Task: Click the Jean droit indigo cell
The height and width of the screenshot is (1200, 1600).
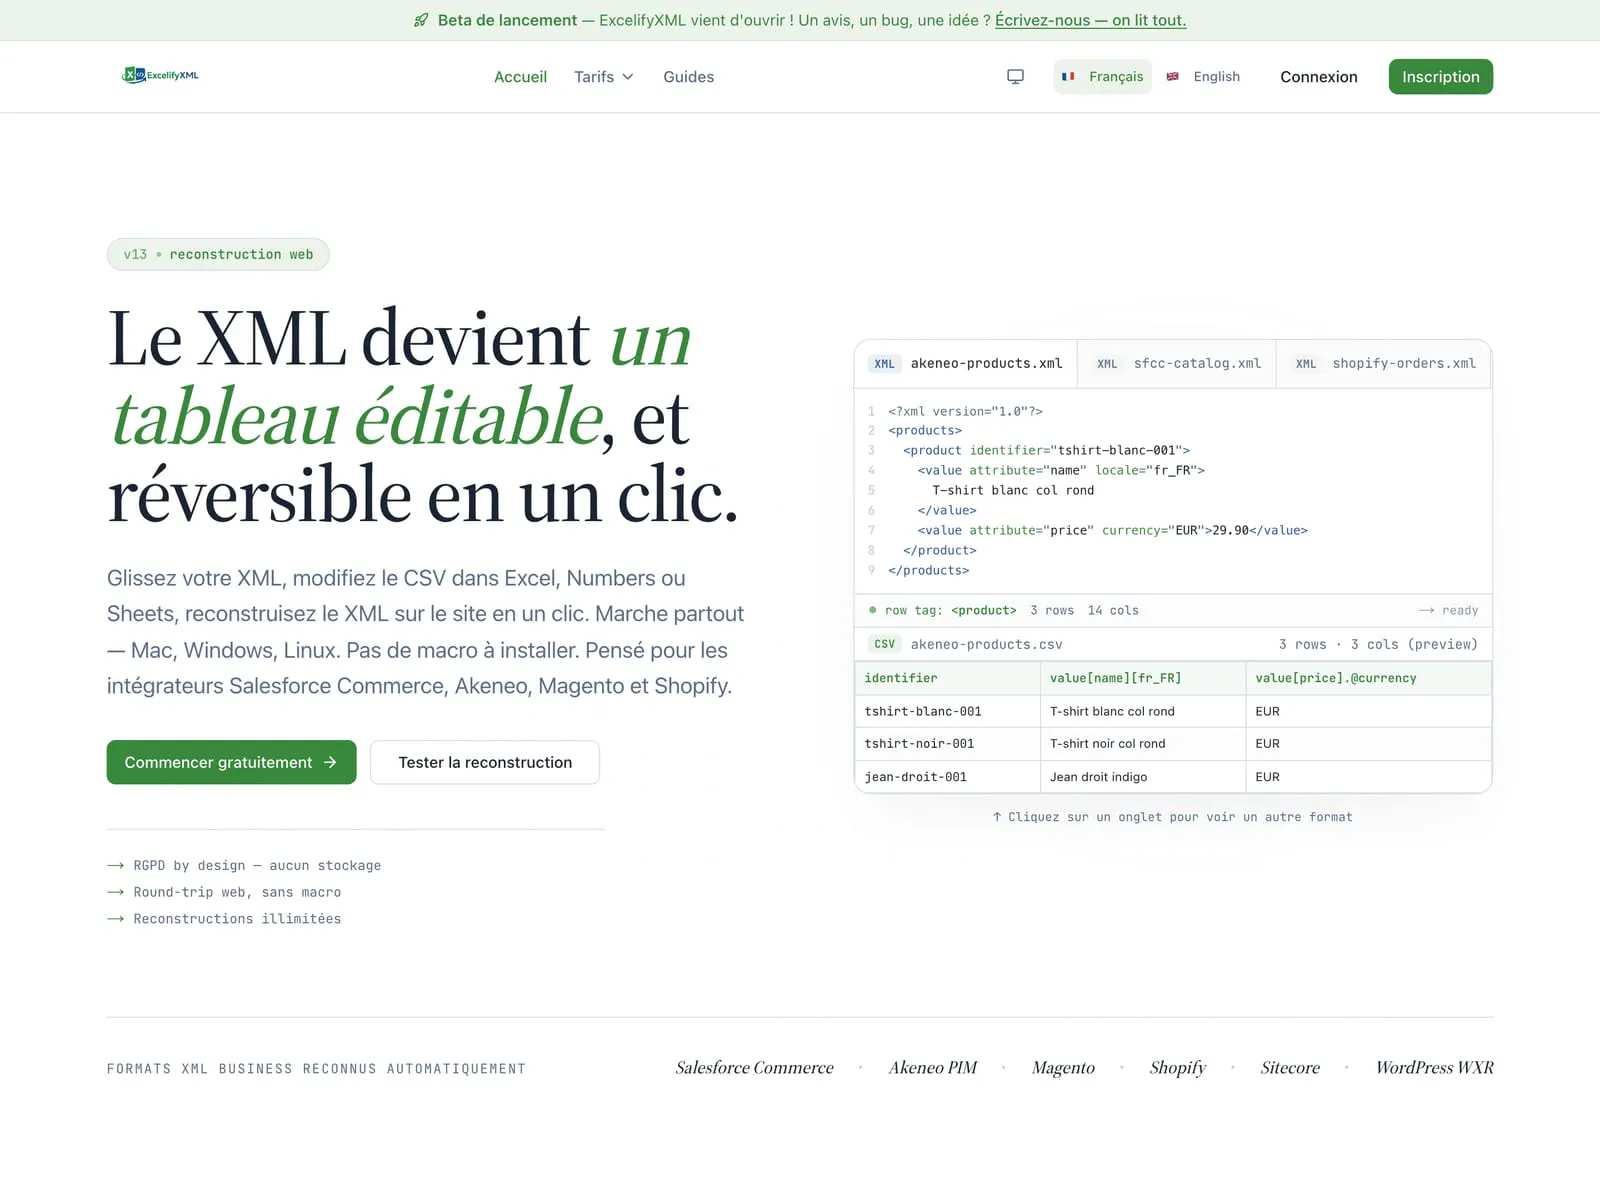Action: (x=1143, y=776)
